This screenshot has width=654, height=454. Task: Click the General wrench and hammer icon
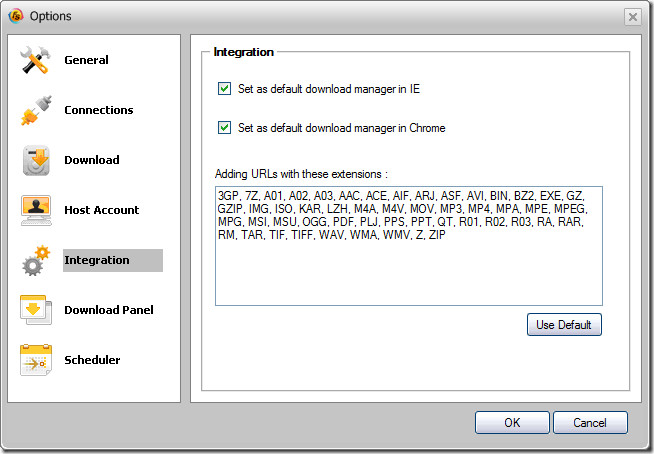pyautogui.click(x=35, y=60)
